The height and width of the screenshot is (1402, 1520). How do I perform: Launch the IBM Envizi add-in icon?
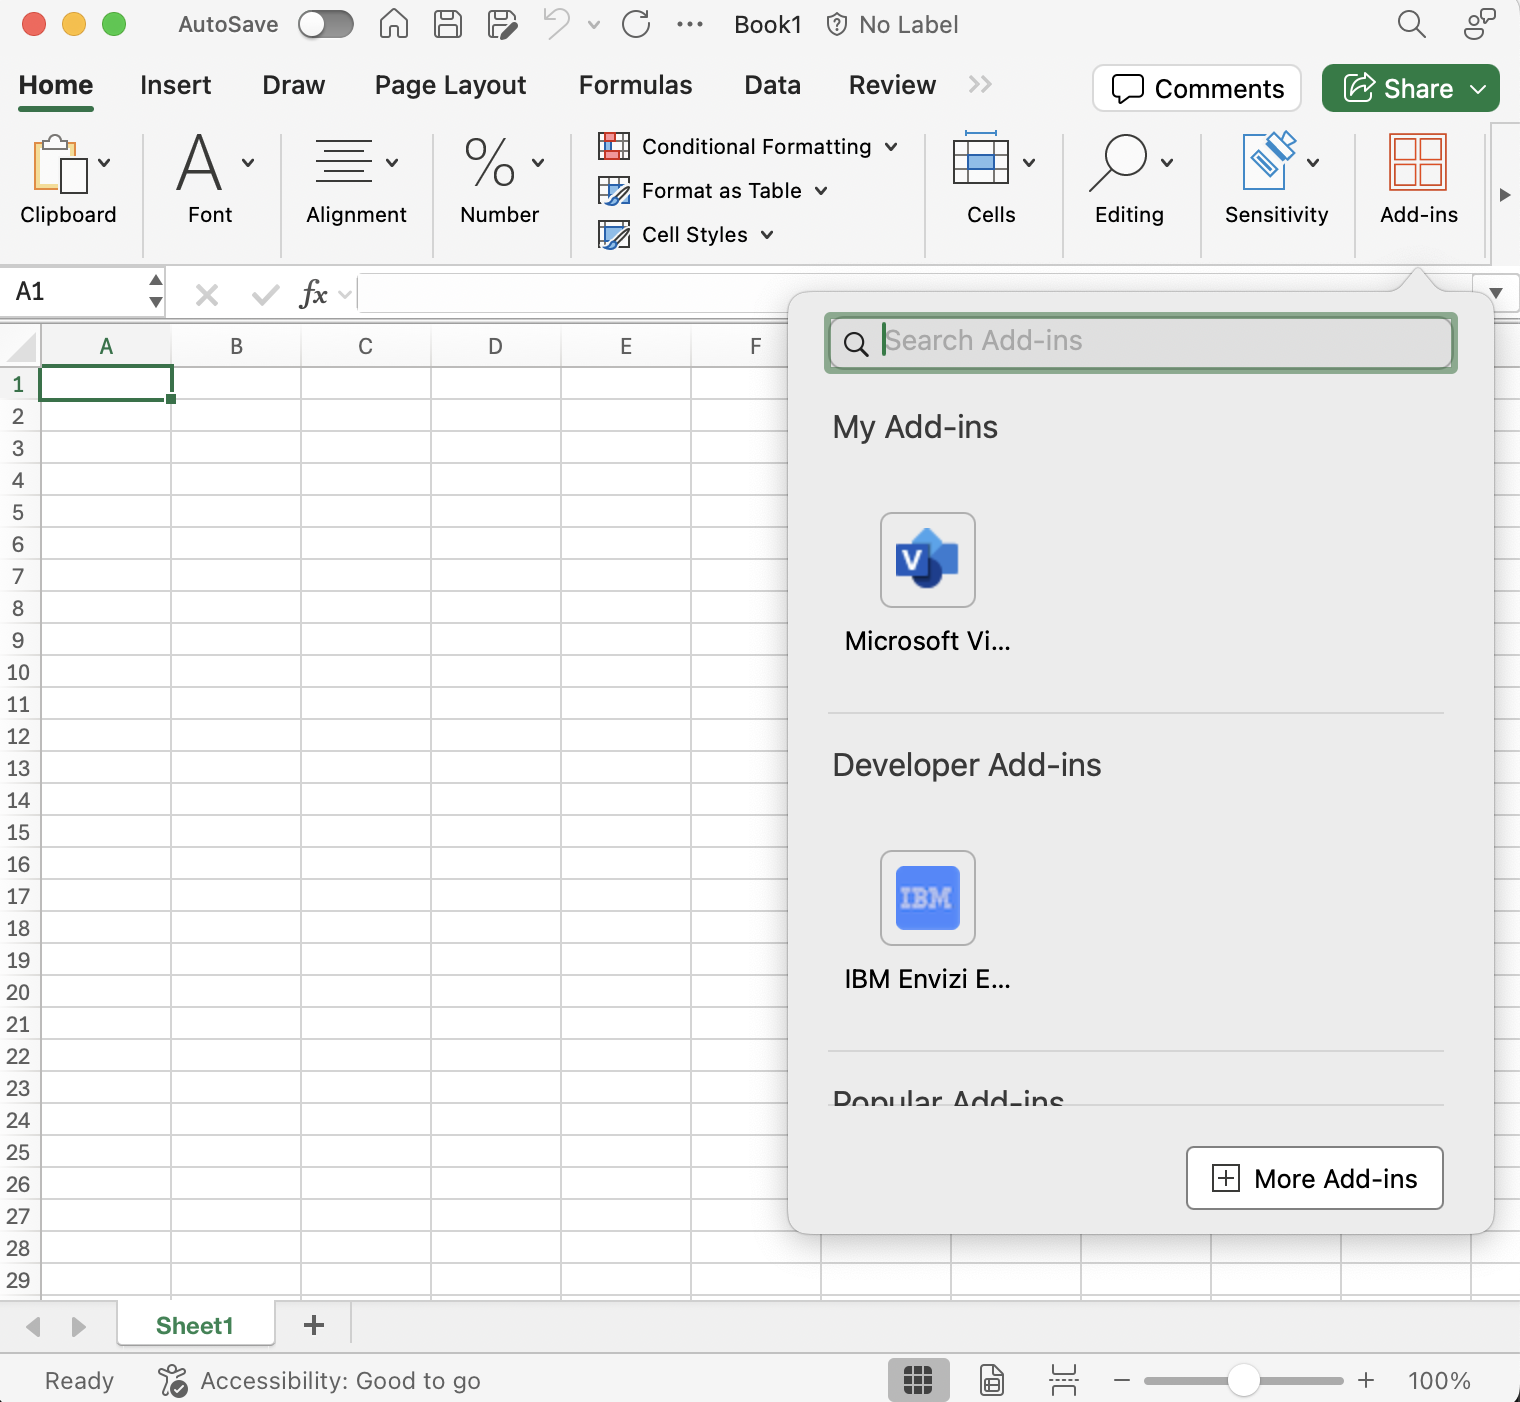pos(927,898)
